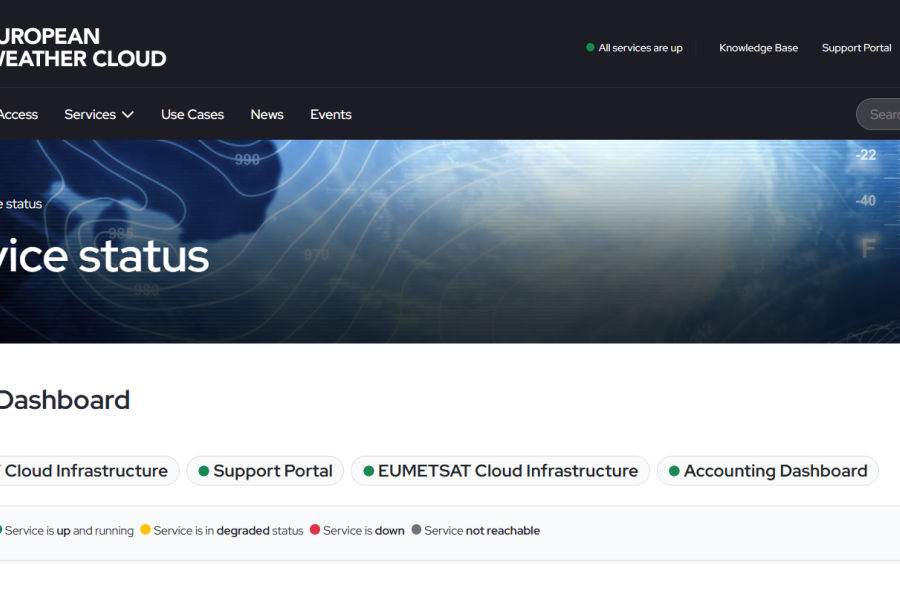This screenshot has width=900, height=600.
Task: Click green status dot on Support Portal pill
Action: pyautogui.click(x=203, y=471)
